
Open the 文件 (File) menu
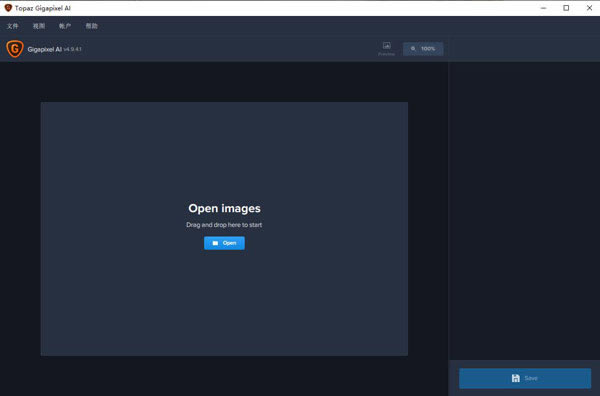click(x=13, y=26)
